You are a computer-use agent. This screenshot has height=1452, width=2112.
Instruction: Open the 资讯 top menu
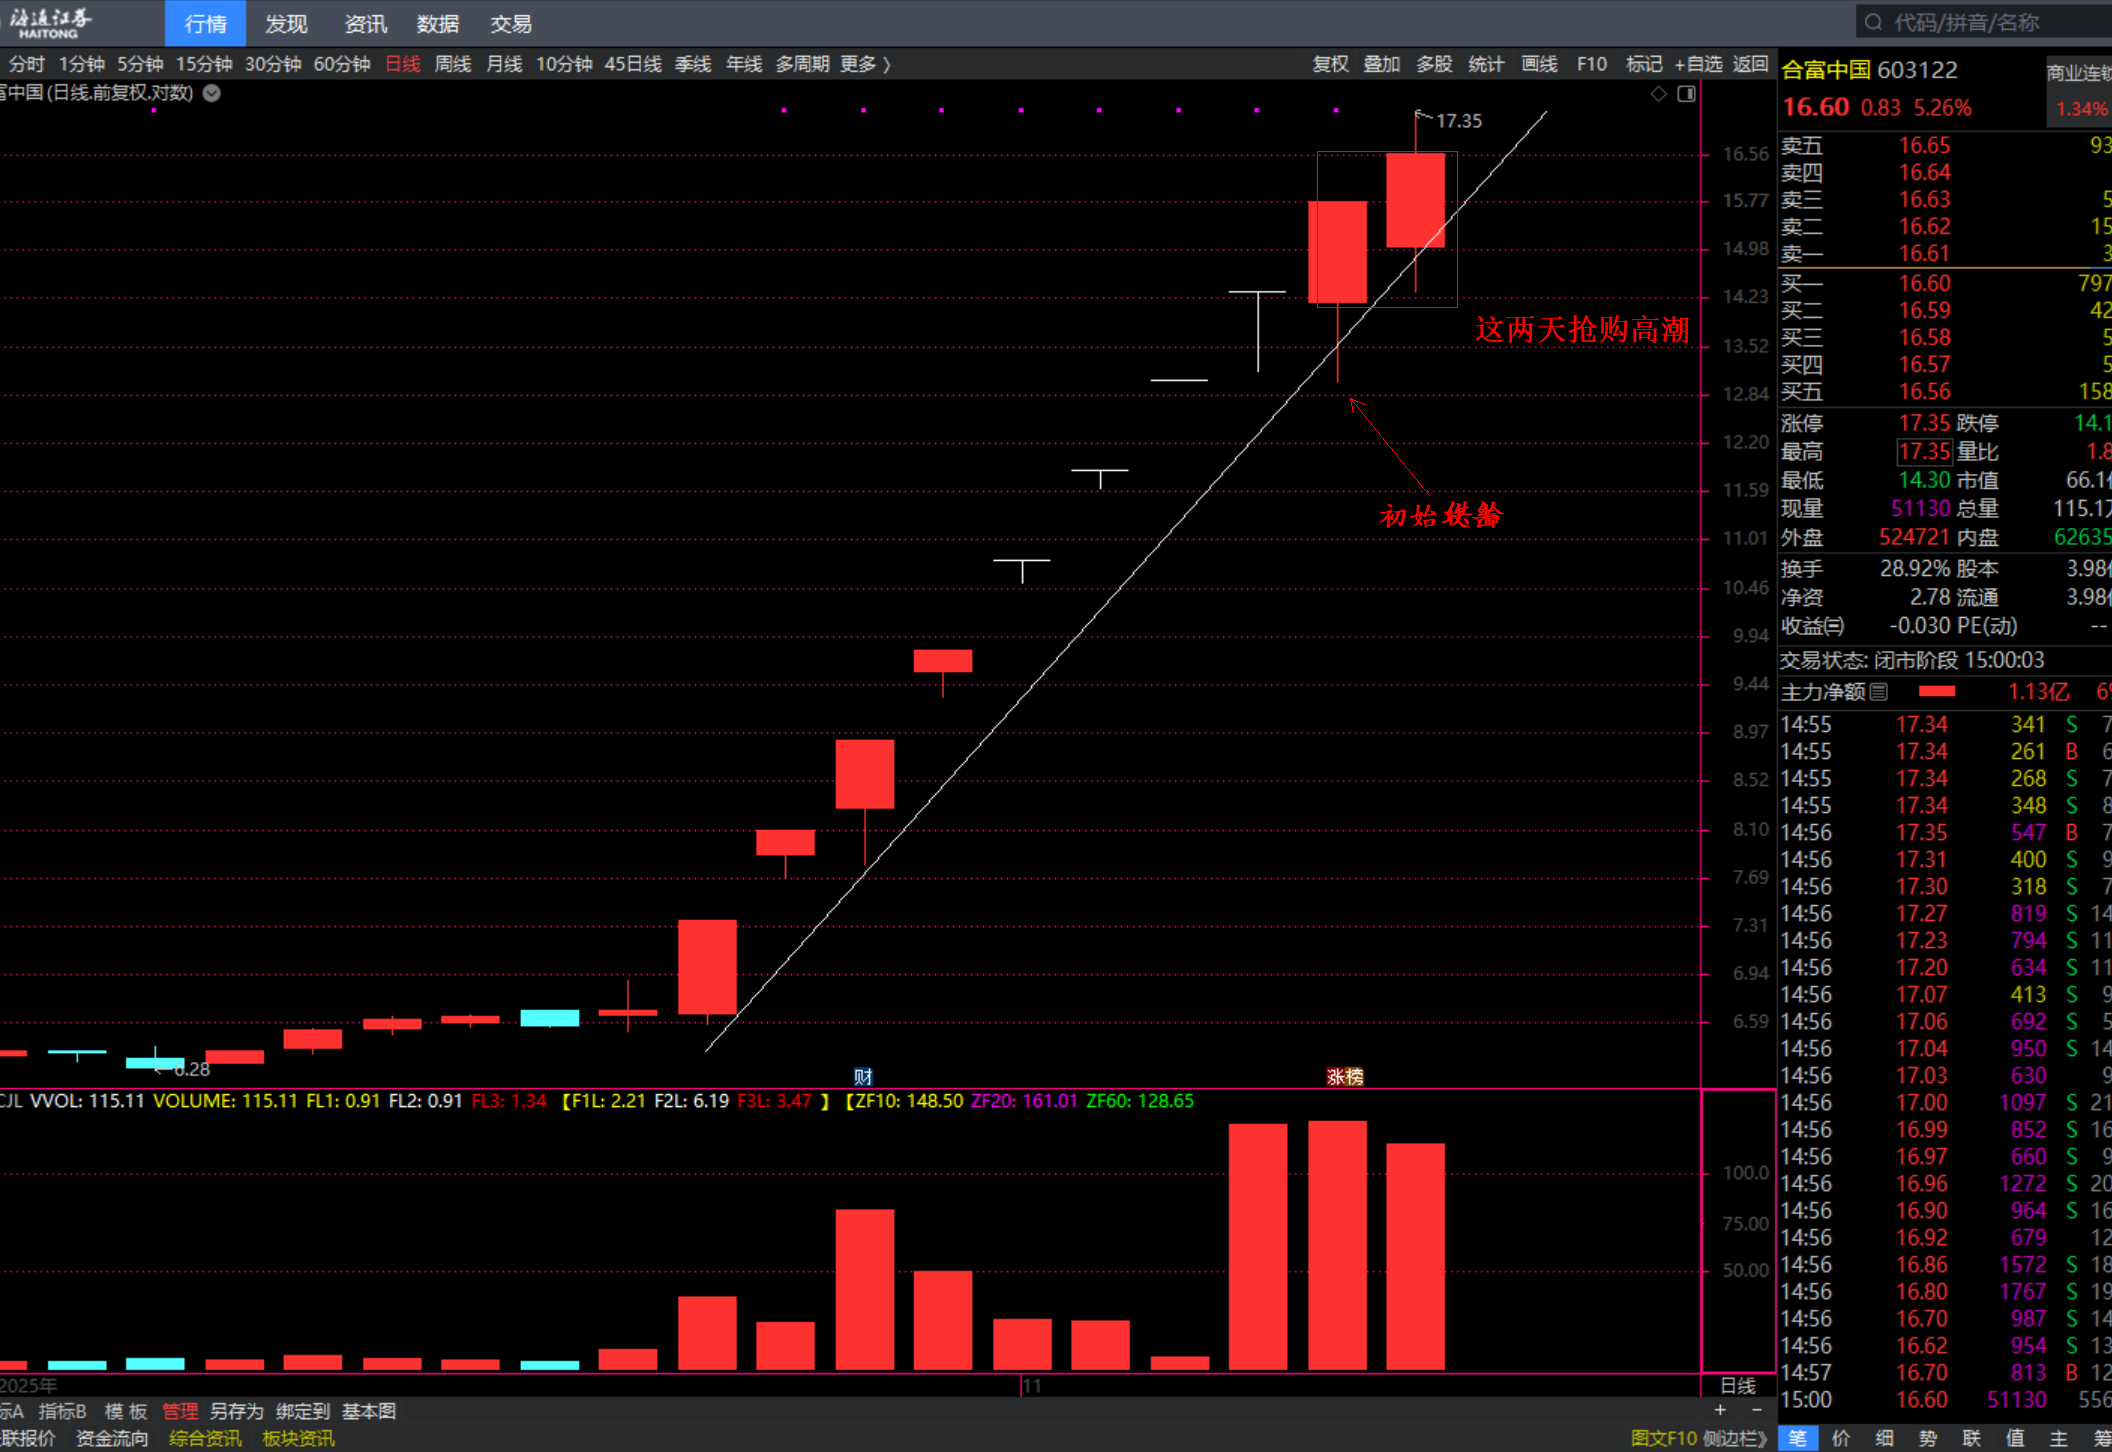(365, 23)
